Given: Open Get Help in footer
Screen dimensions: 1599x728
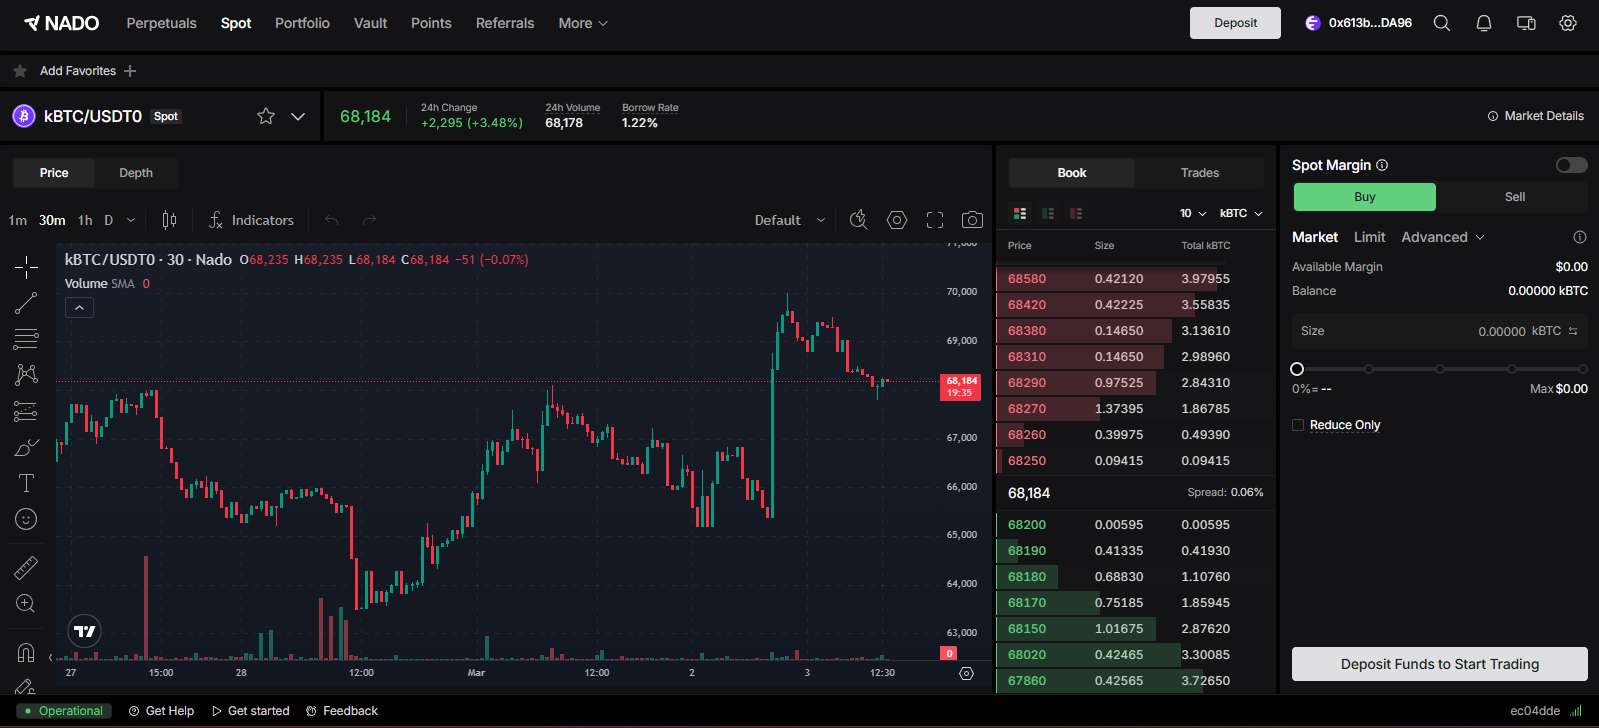Looking at the screenshot, I should 161,711.
